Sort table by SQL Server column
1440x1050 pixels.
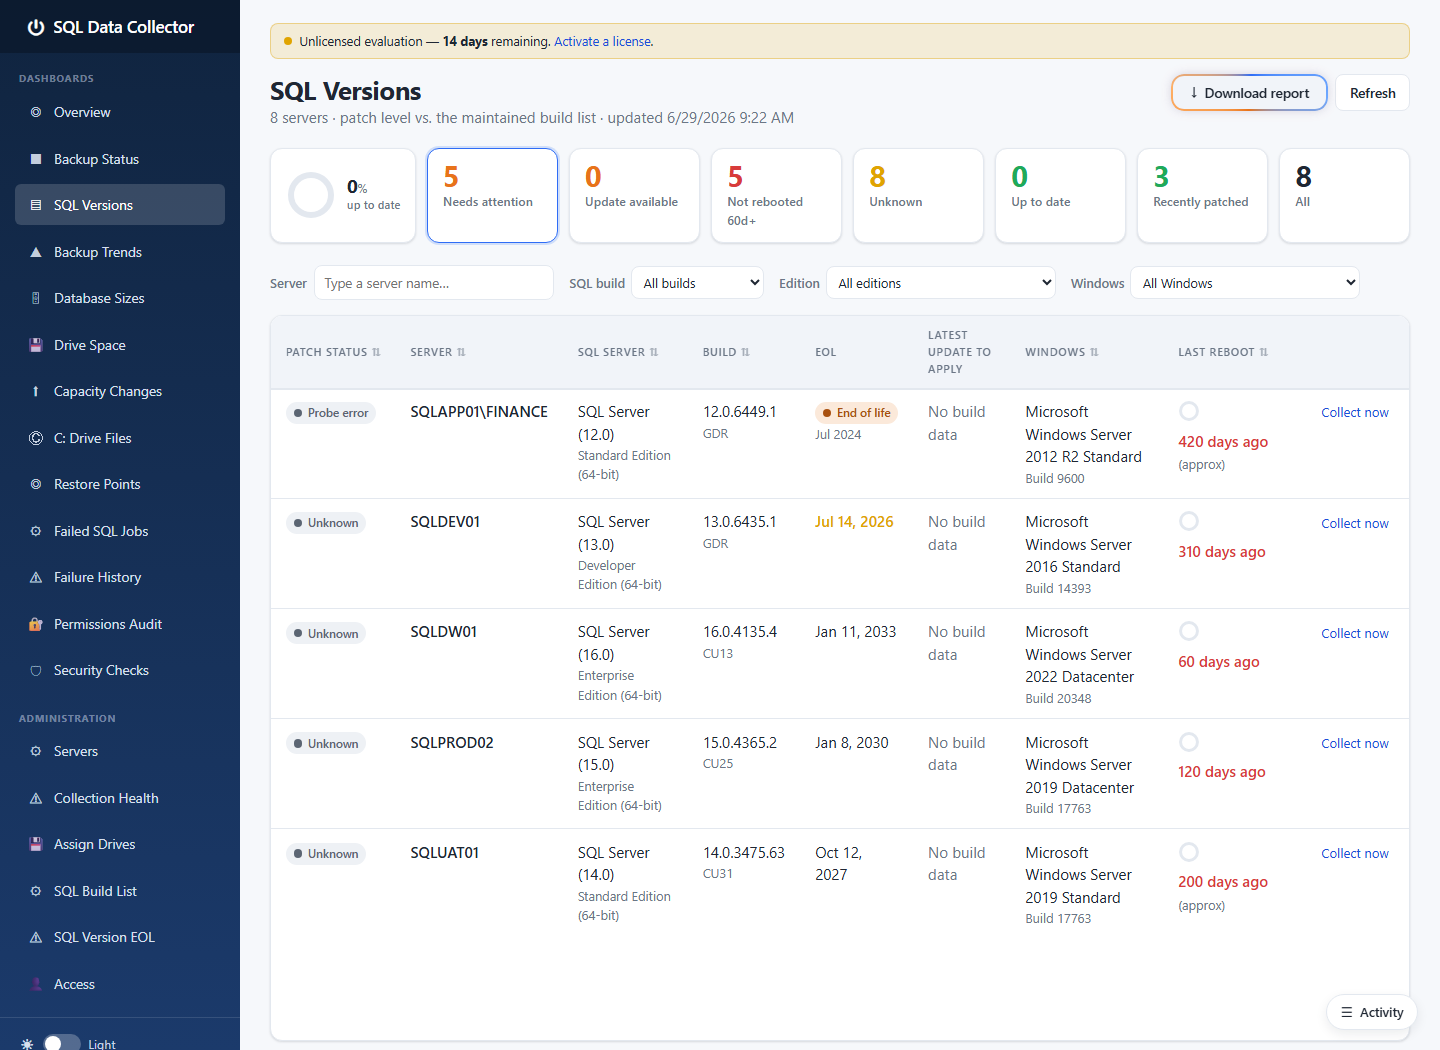618,352
